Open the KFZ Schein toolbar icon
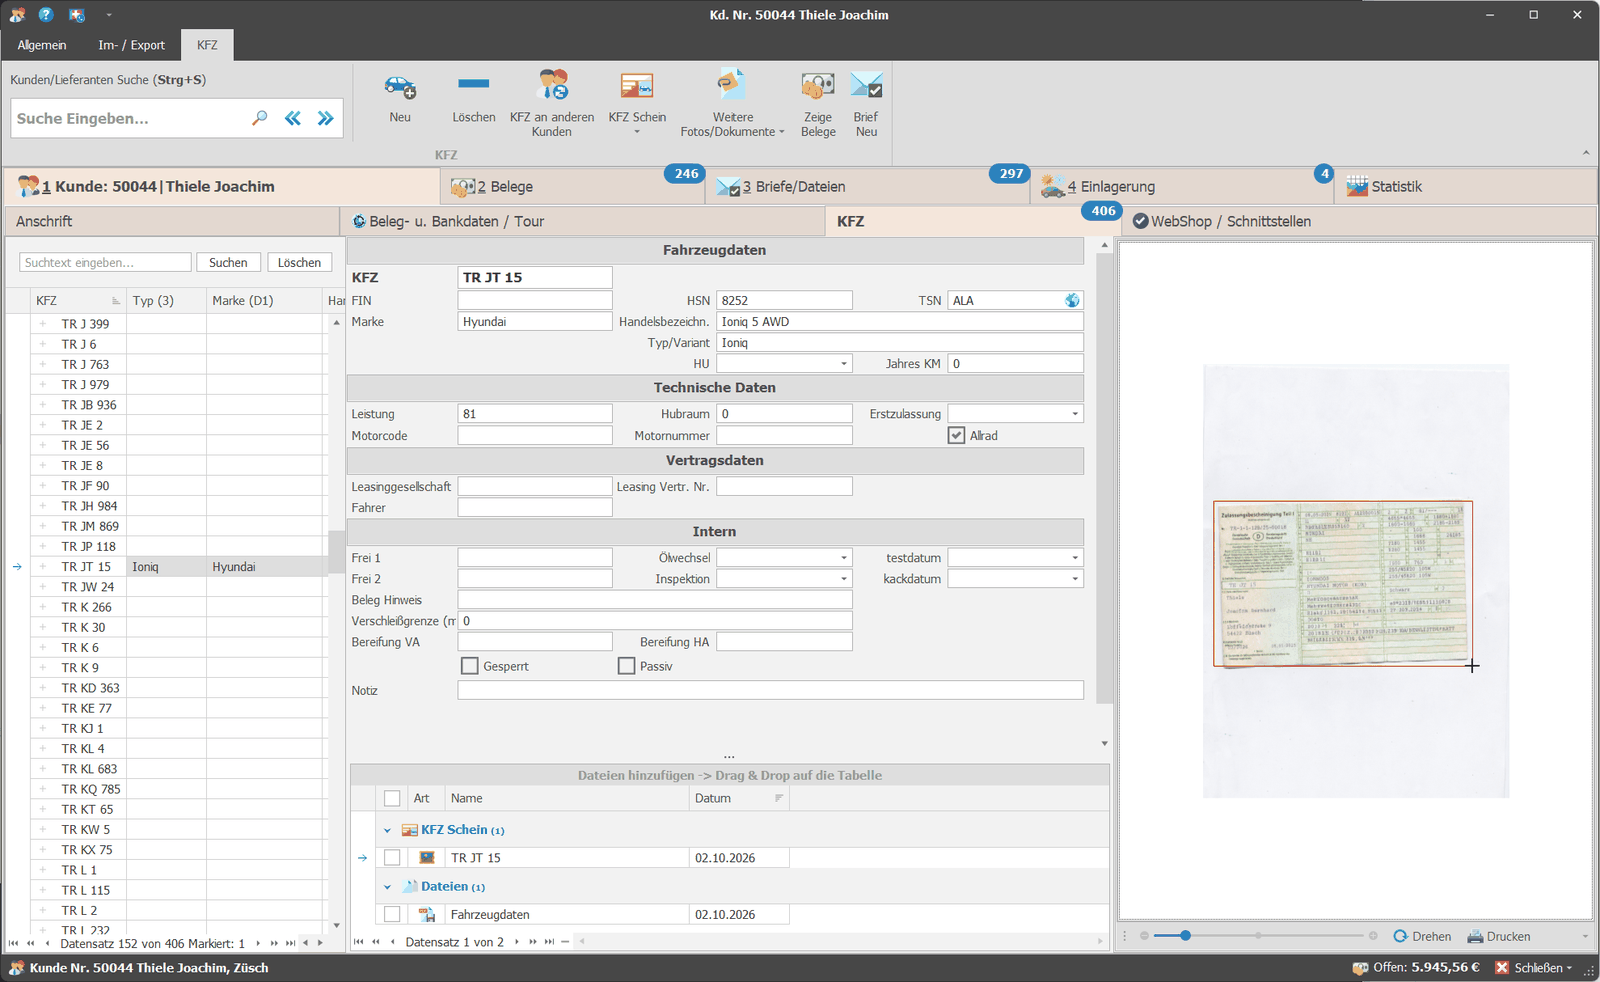The image size is (1600, 982). [637, 85]
